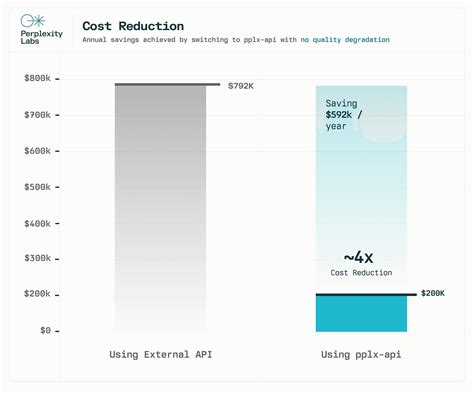474x394 pixels.
Task: Click the $0 y-axis tick label
Action: tap(46, 331)
